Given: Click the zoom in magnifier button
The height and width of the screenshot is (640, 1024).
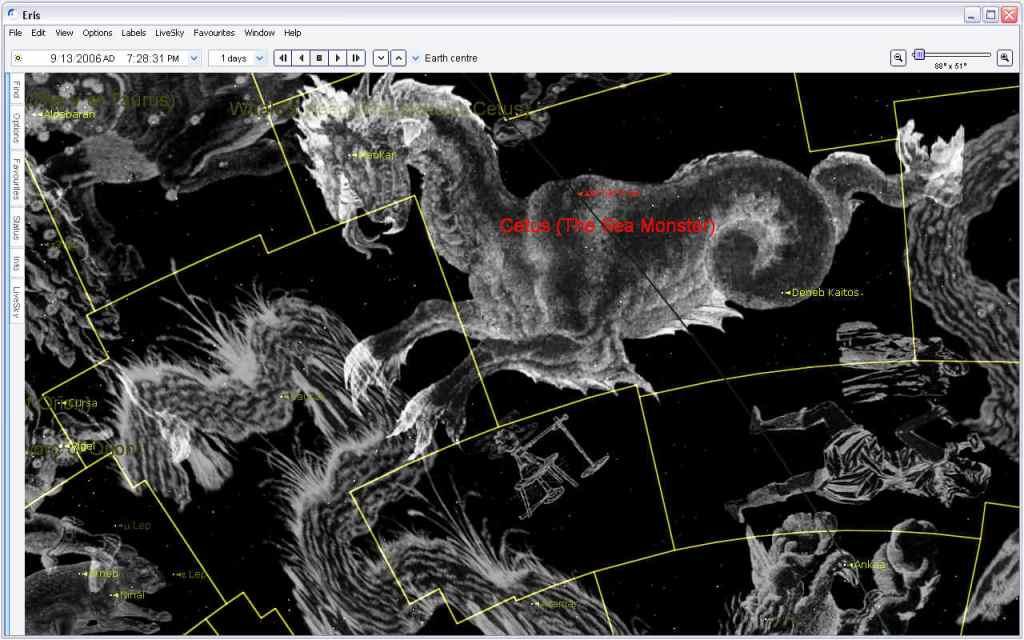Looking at the screenshot, I should coord(1004,58).
